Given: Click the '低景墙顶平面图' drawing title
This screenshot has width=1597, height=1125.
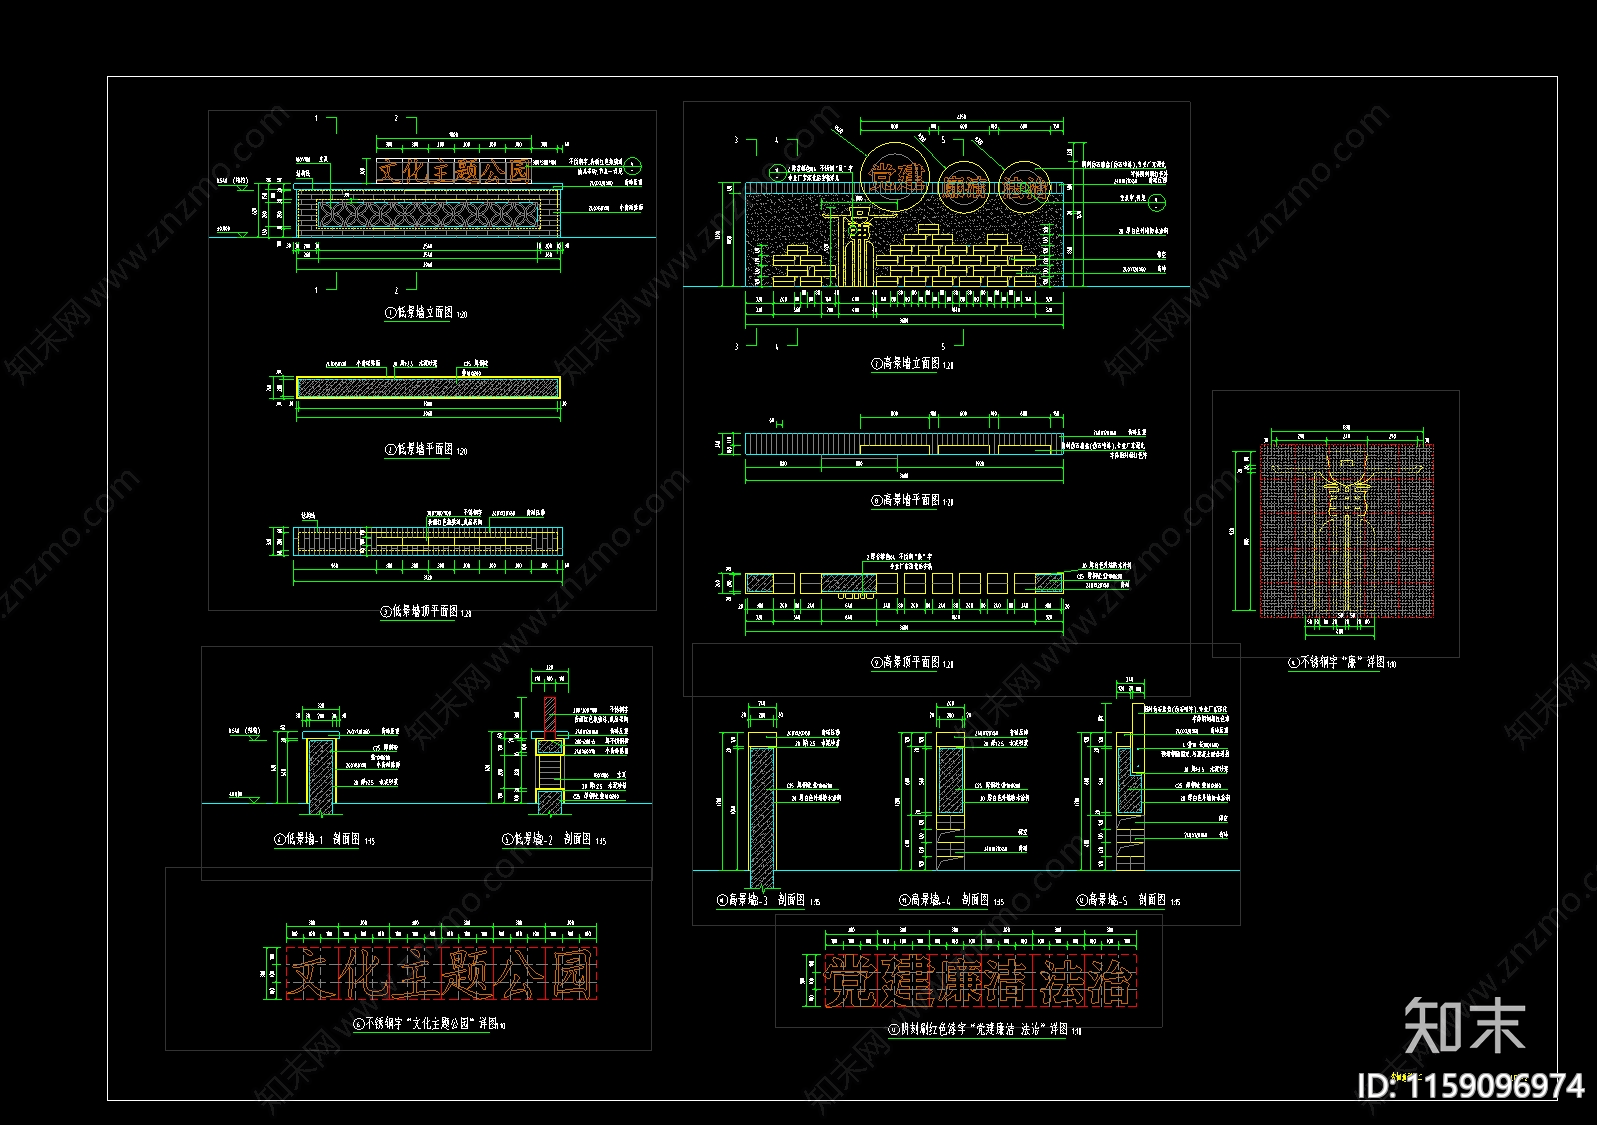Looking at the screenshot, I should tap(426, 612).
